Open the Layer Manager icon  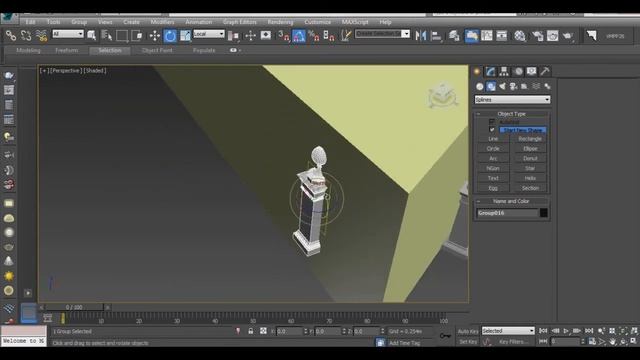454,36
